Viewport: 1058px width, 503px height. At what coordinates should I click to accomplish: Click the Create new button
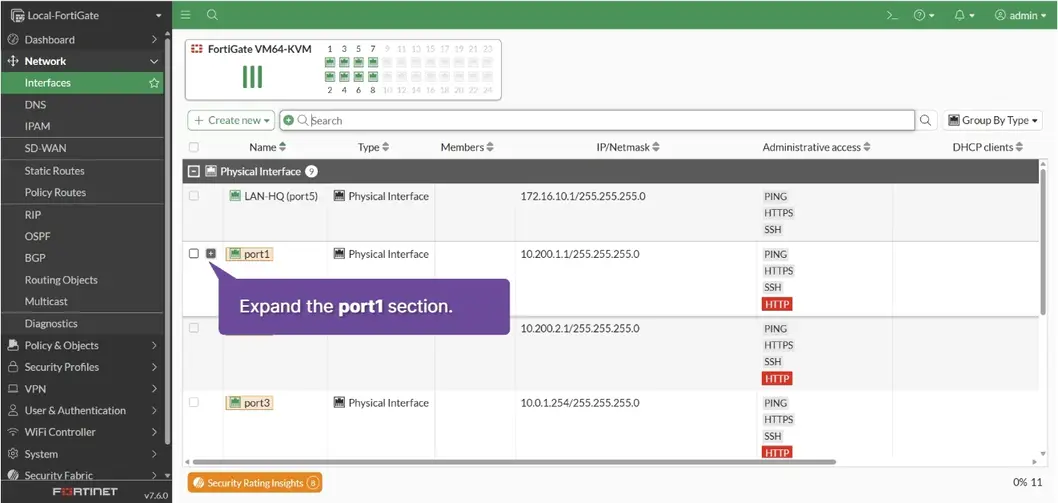[231, 120]
